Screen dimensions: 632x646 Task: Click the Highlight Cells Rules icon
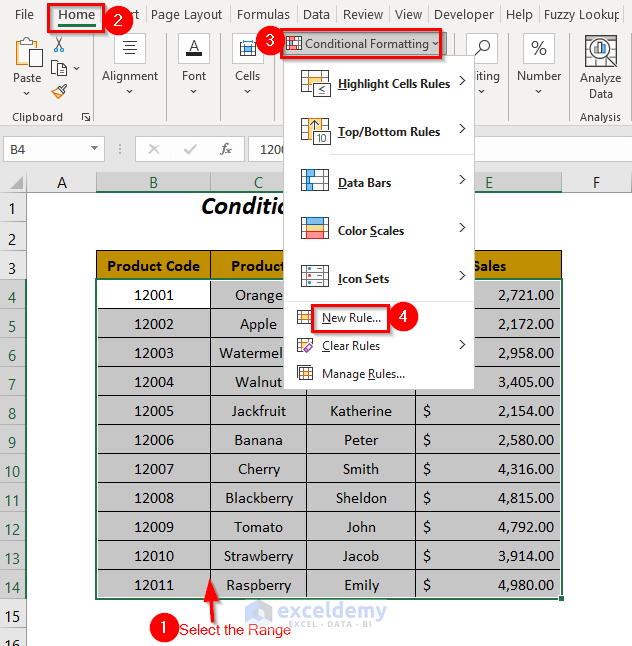[x=315, y=84]
